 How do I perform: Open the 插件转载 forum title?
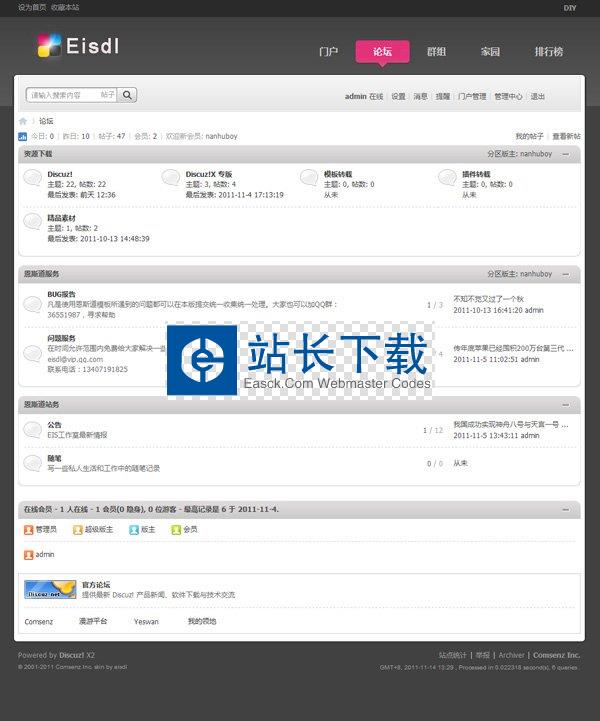pos(476,174)
